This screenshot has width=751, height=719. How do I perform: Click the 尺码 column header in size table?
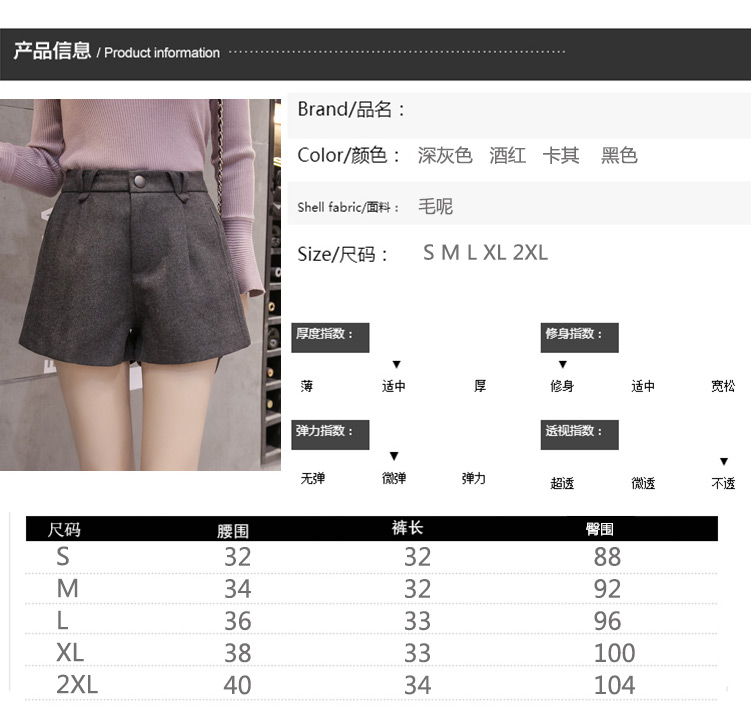pyautogui.click(x=64, y=529)
